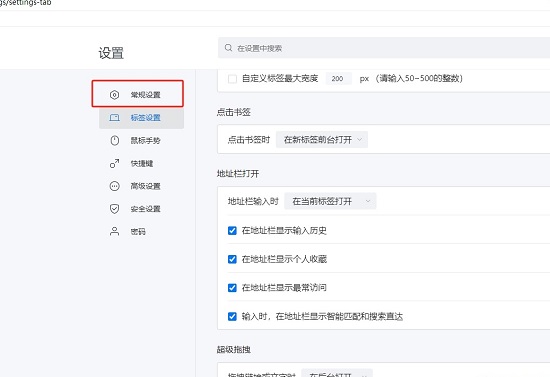Click the 地址栏打开 section heading
550x377 pixels.
coord(238,174)
